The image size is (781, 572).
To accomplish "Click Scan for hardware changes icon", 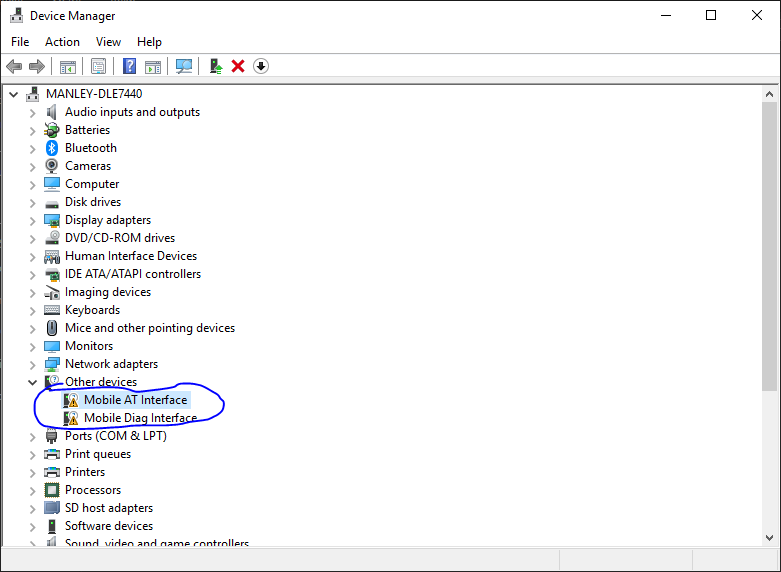I will [184, 66].
